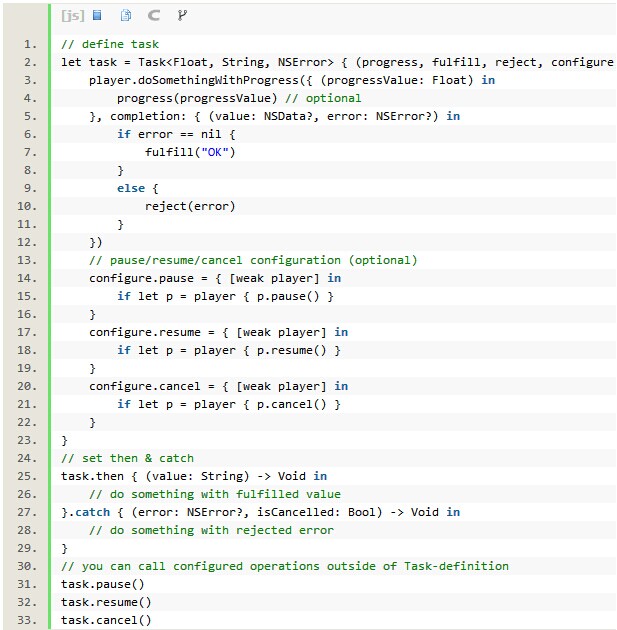Click the task.resume() line
Viewport: 617px width, 630px height.
(106, 602)
